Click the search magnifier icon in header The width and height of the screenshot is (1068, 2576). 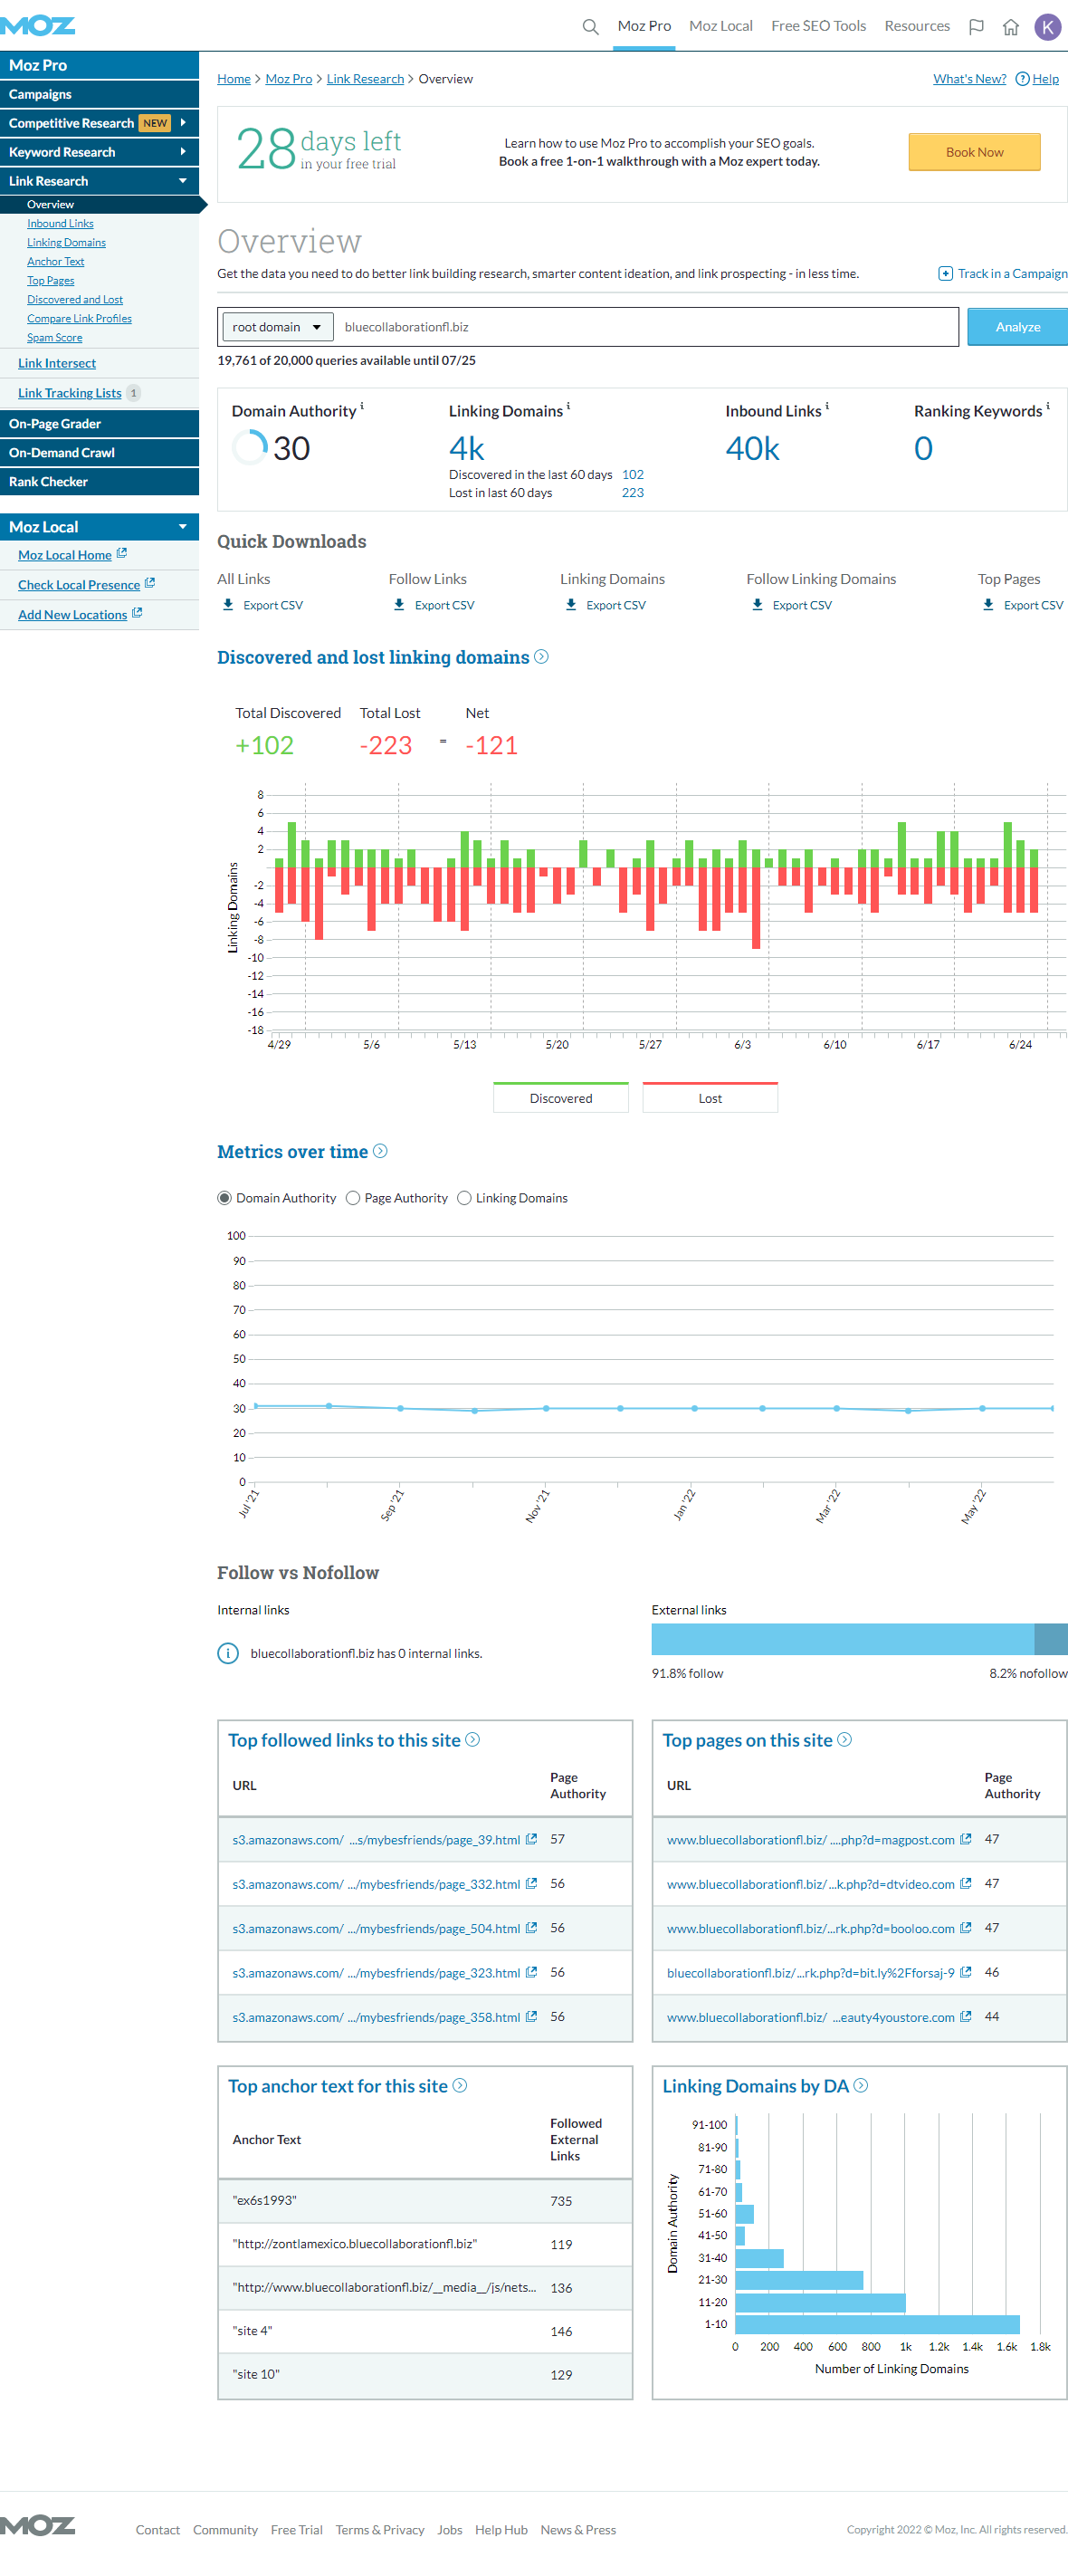[x=590, y=27]
